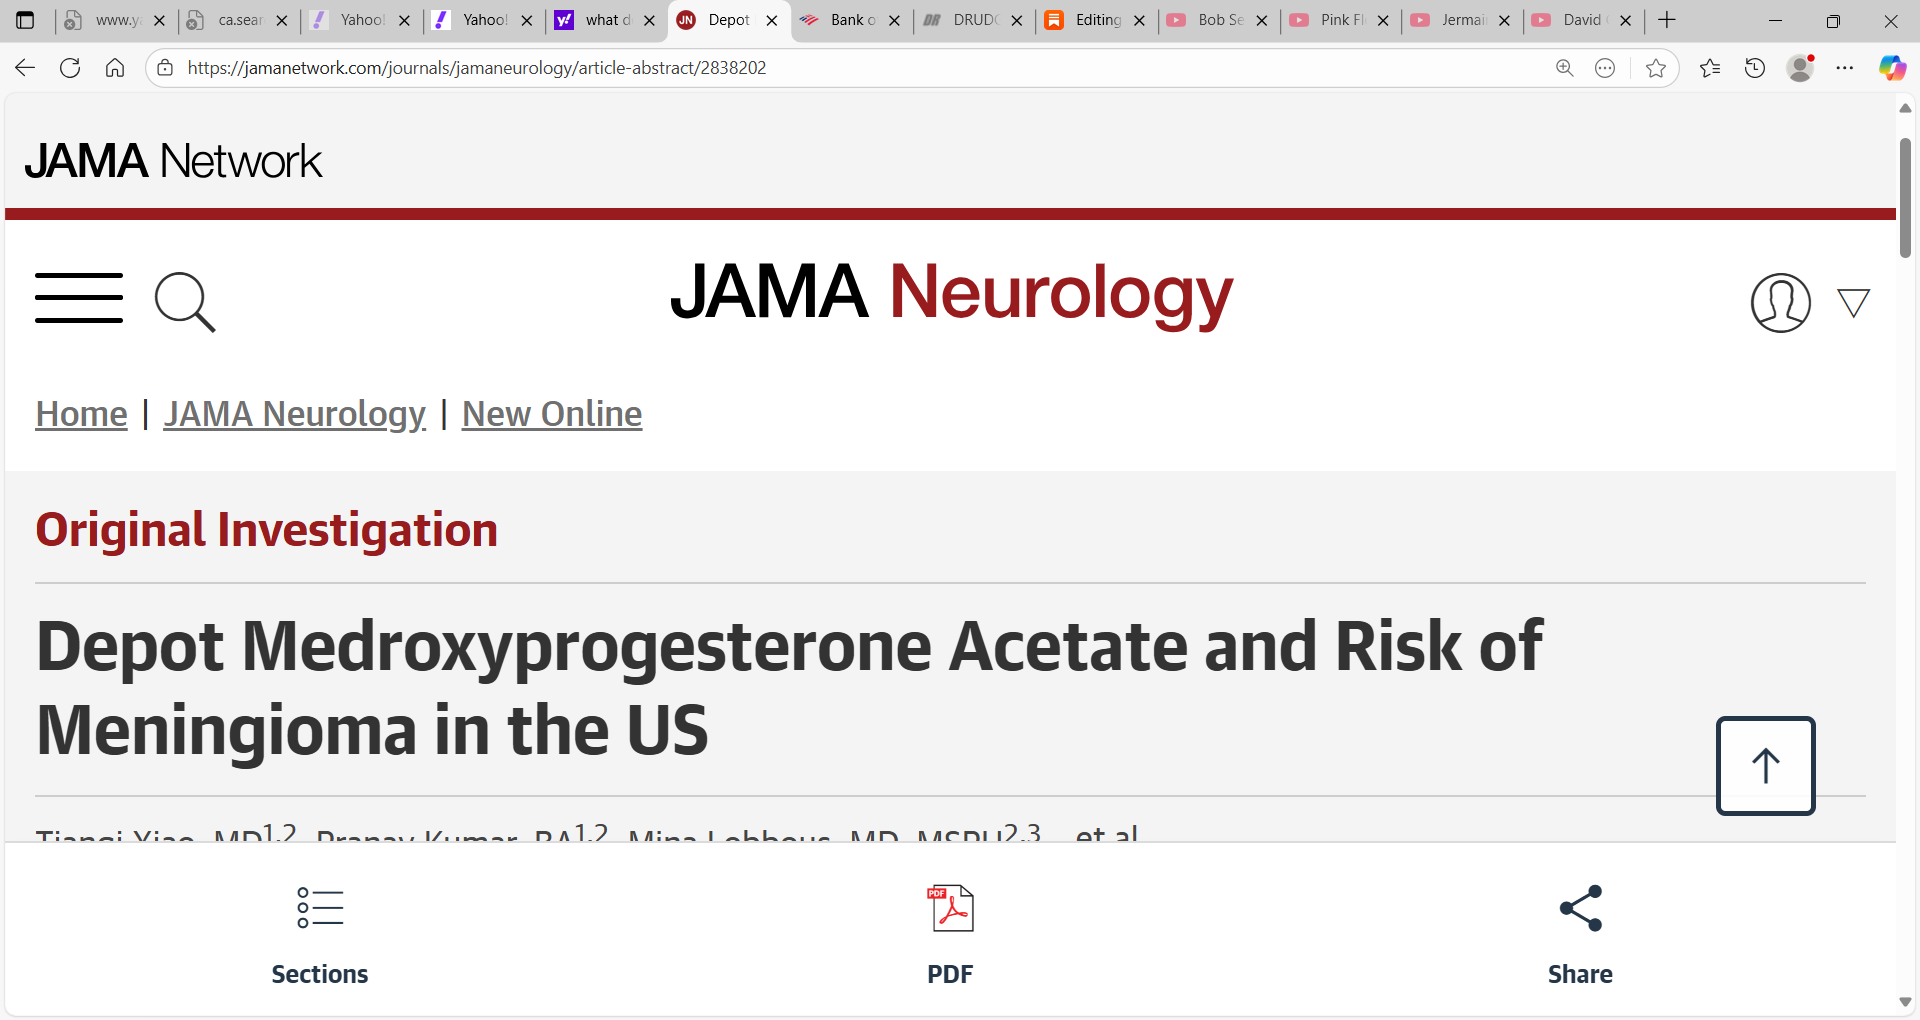Click the scroll-to-top arrow button
Image resolution: width=1920 pixels, height=1020 pixels.
coord(1765,766)
